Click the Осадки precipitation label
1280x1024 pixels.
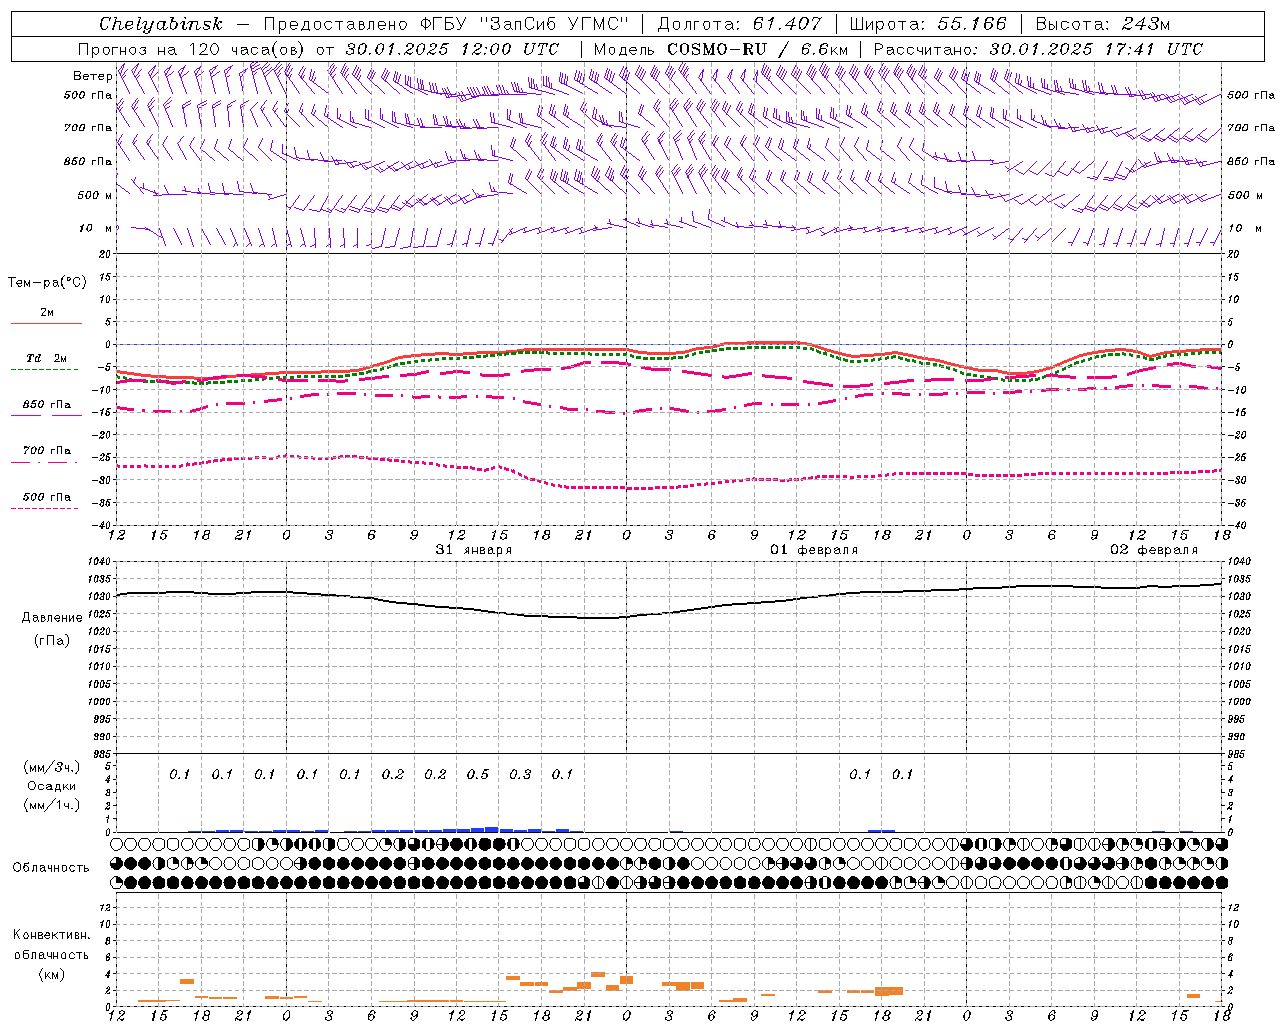[52, 786]
